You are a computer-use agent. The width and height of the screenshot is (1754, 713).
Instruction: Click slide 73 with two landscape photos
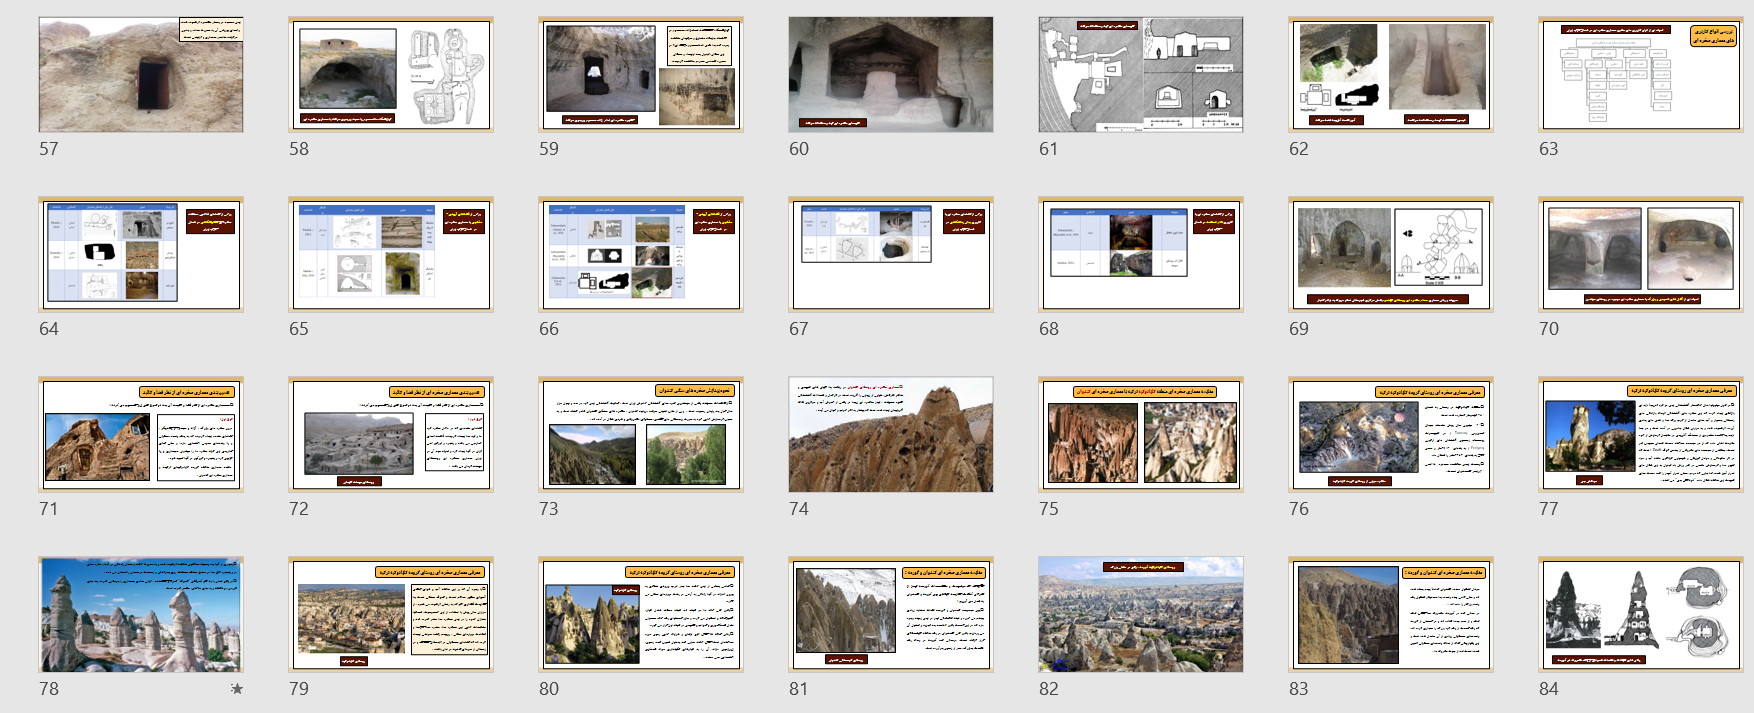click(x=641, y=434)
